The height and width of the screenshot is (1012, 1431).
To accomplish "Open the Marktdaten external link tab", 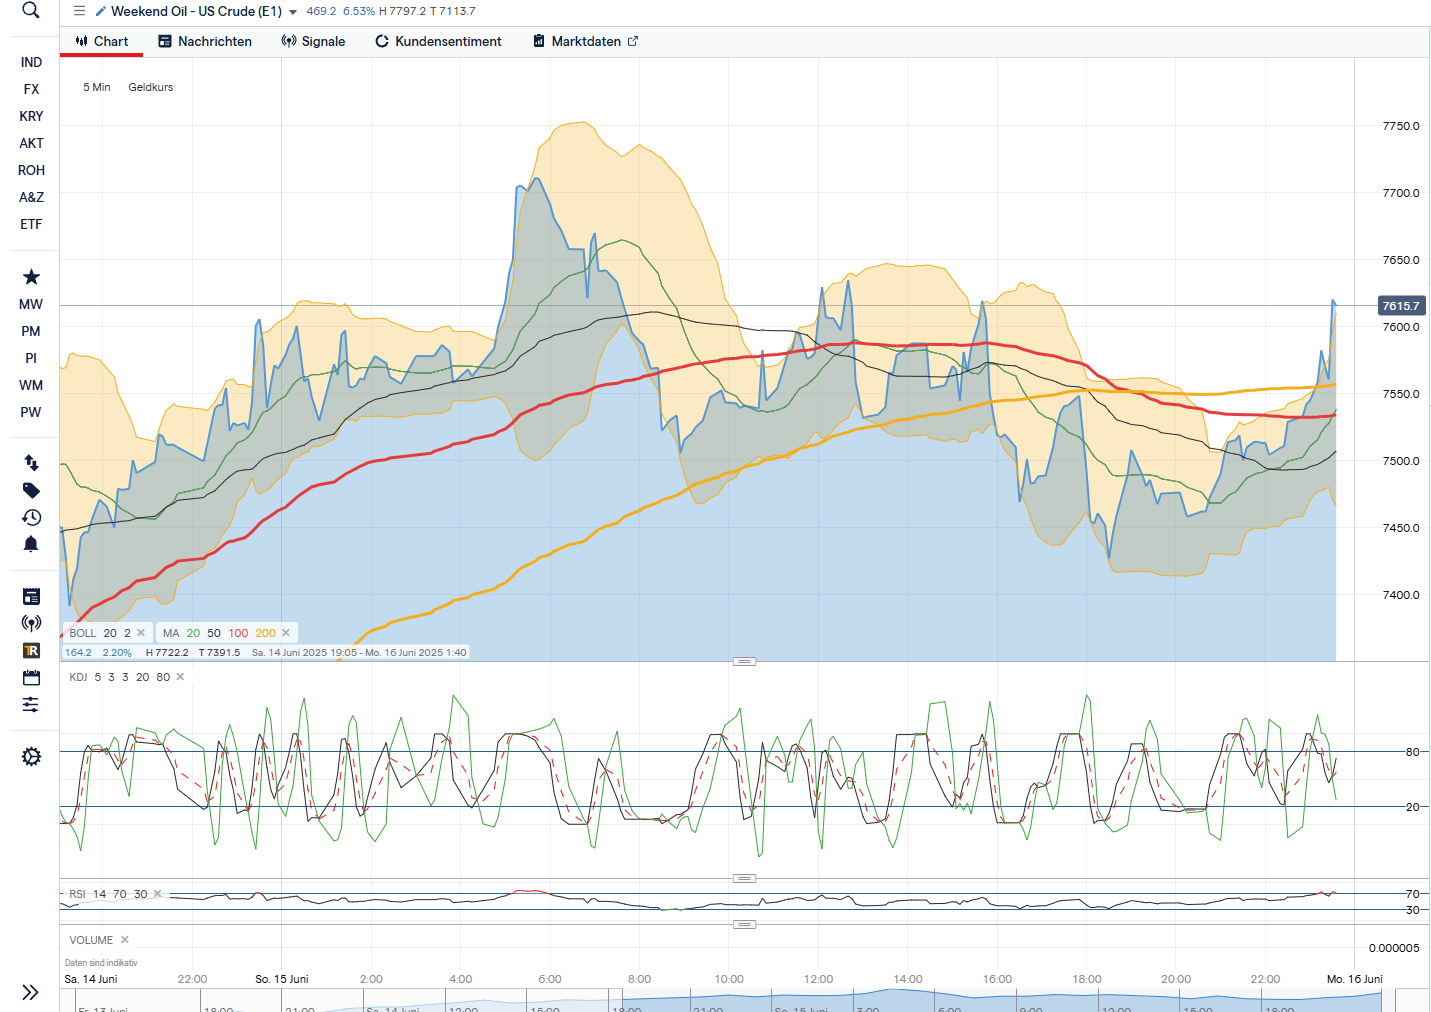I will point(585,41).
